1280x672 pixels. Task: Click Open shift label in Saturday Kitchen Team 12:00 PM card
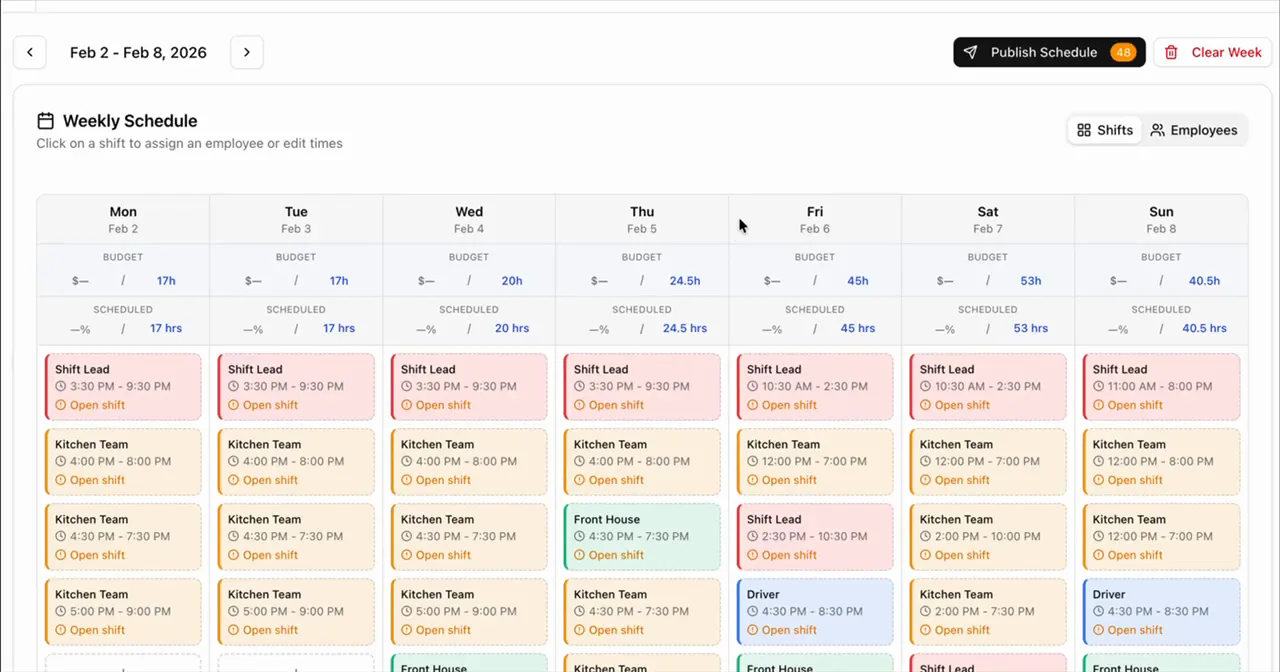click(962, 480)
